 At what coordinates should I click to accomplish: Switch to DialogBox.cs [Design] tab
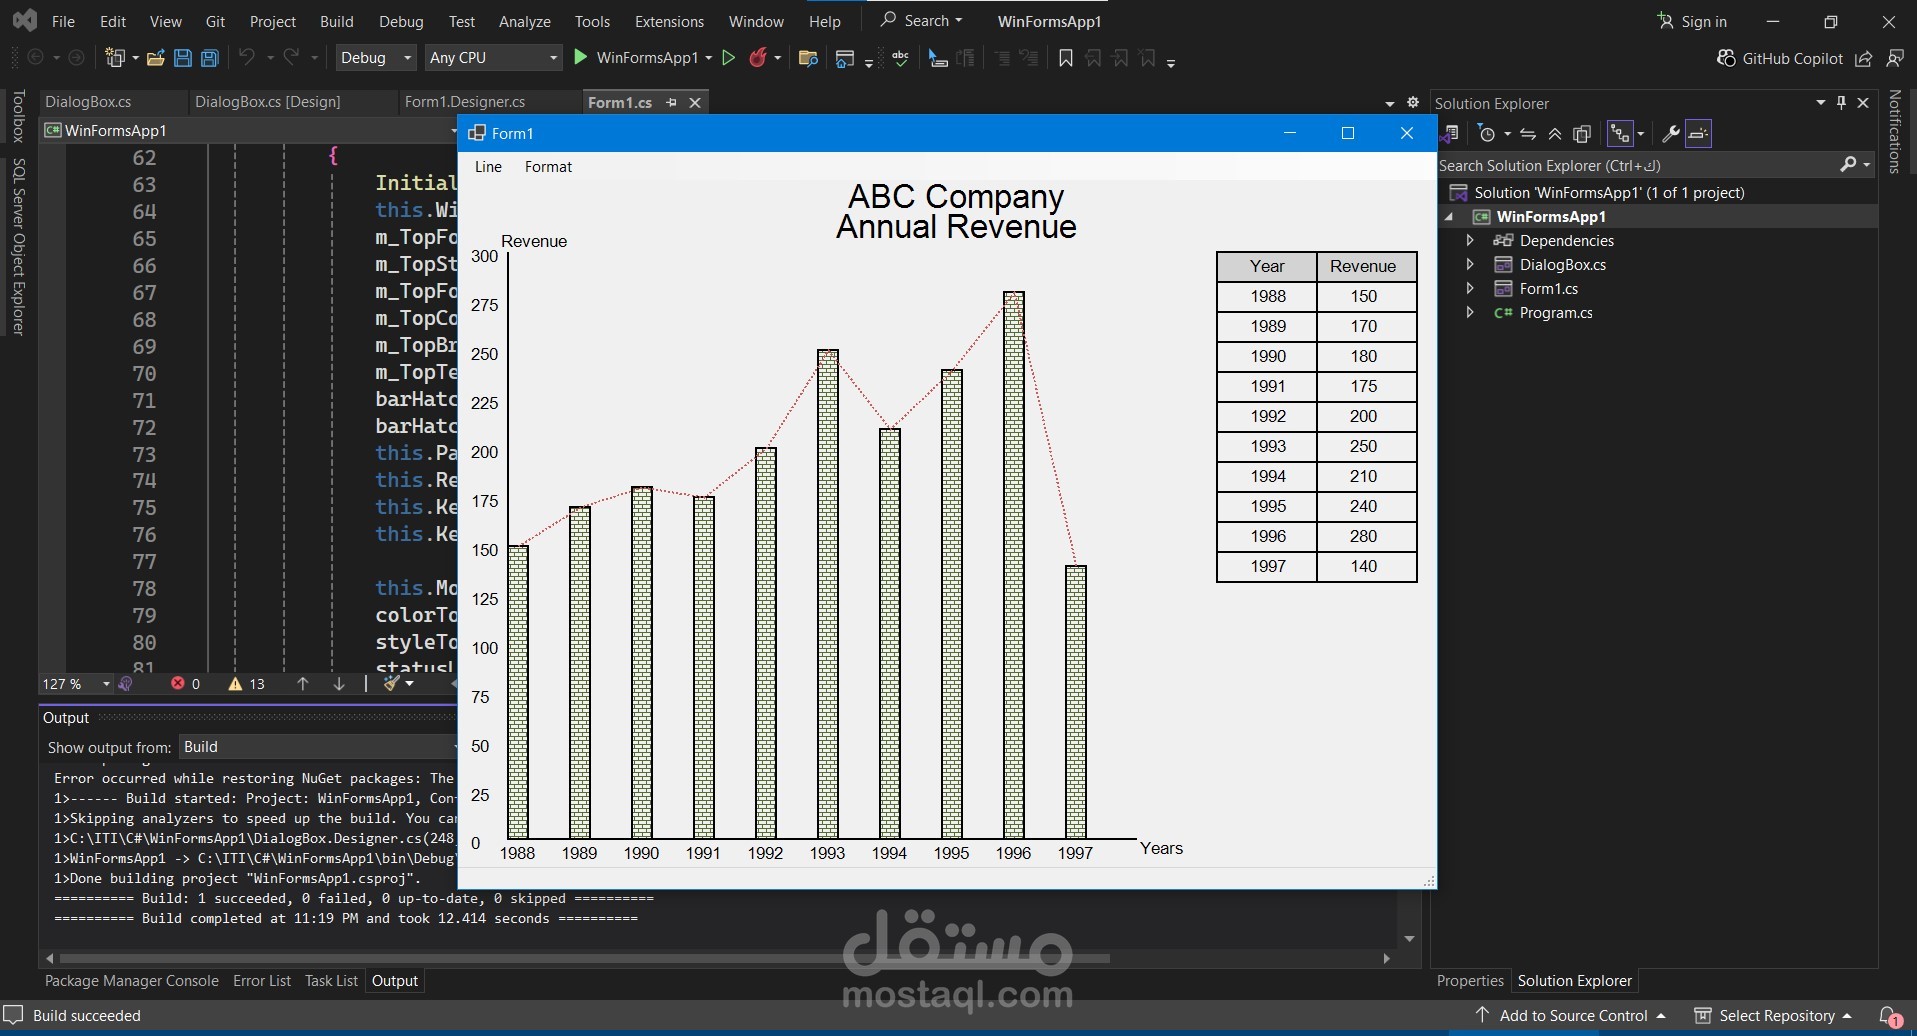pyautogui.click(x=268, y=102)
